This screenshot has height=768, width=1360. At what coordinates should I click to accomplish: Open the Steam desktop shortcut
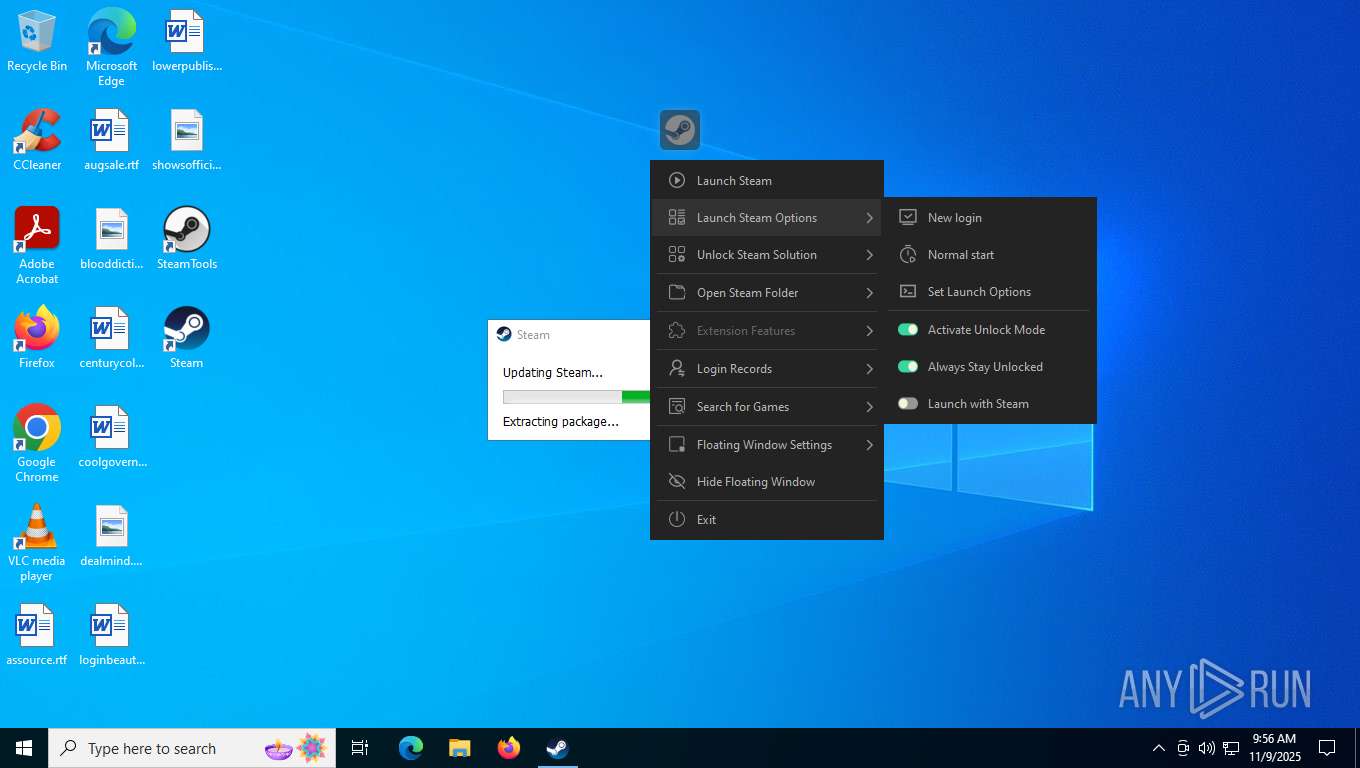pos(186,337)
